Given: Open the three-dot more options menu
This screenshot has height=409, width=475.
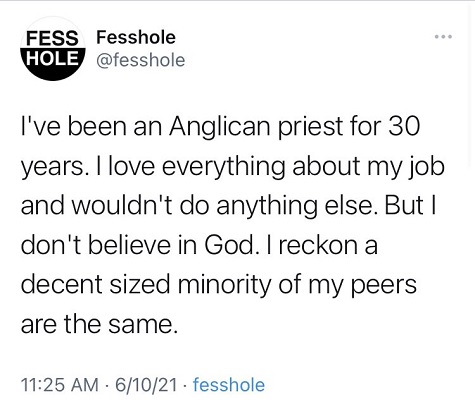Looking at the screenshot, I should coord(443,37).
